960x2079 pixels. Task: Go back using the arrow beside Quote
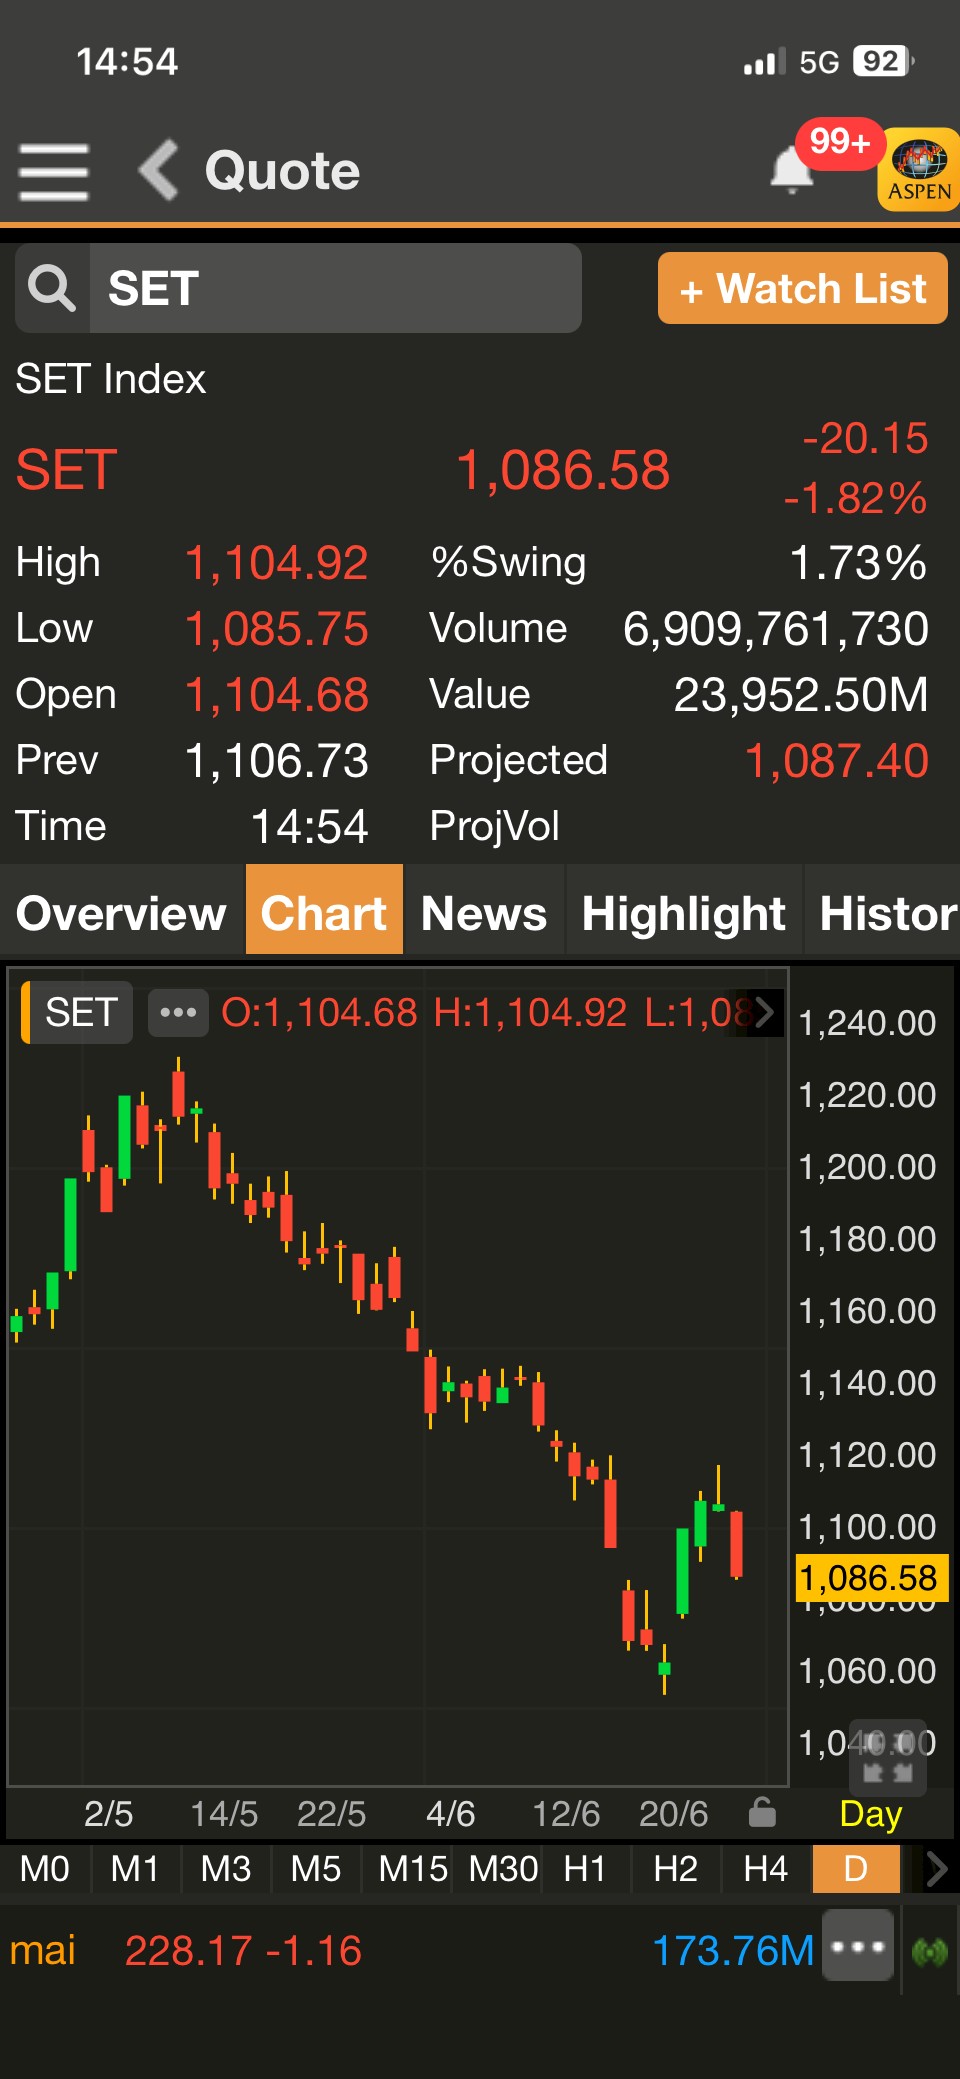[x=158, y=170]
